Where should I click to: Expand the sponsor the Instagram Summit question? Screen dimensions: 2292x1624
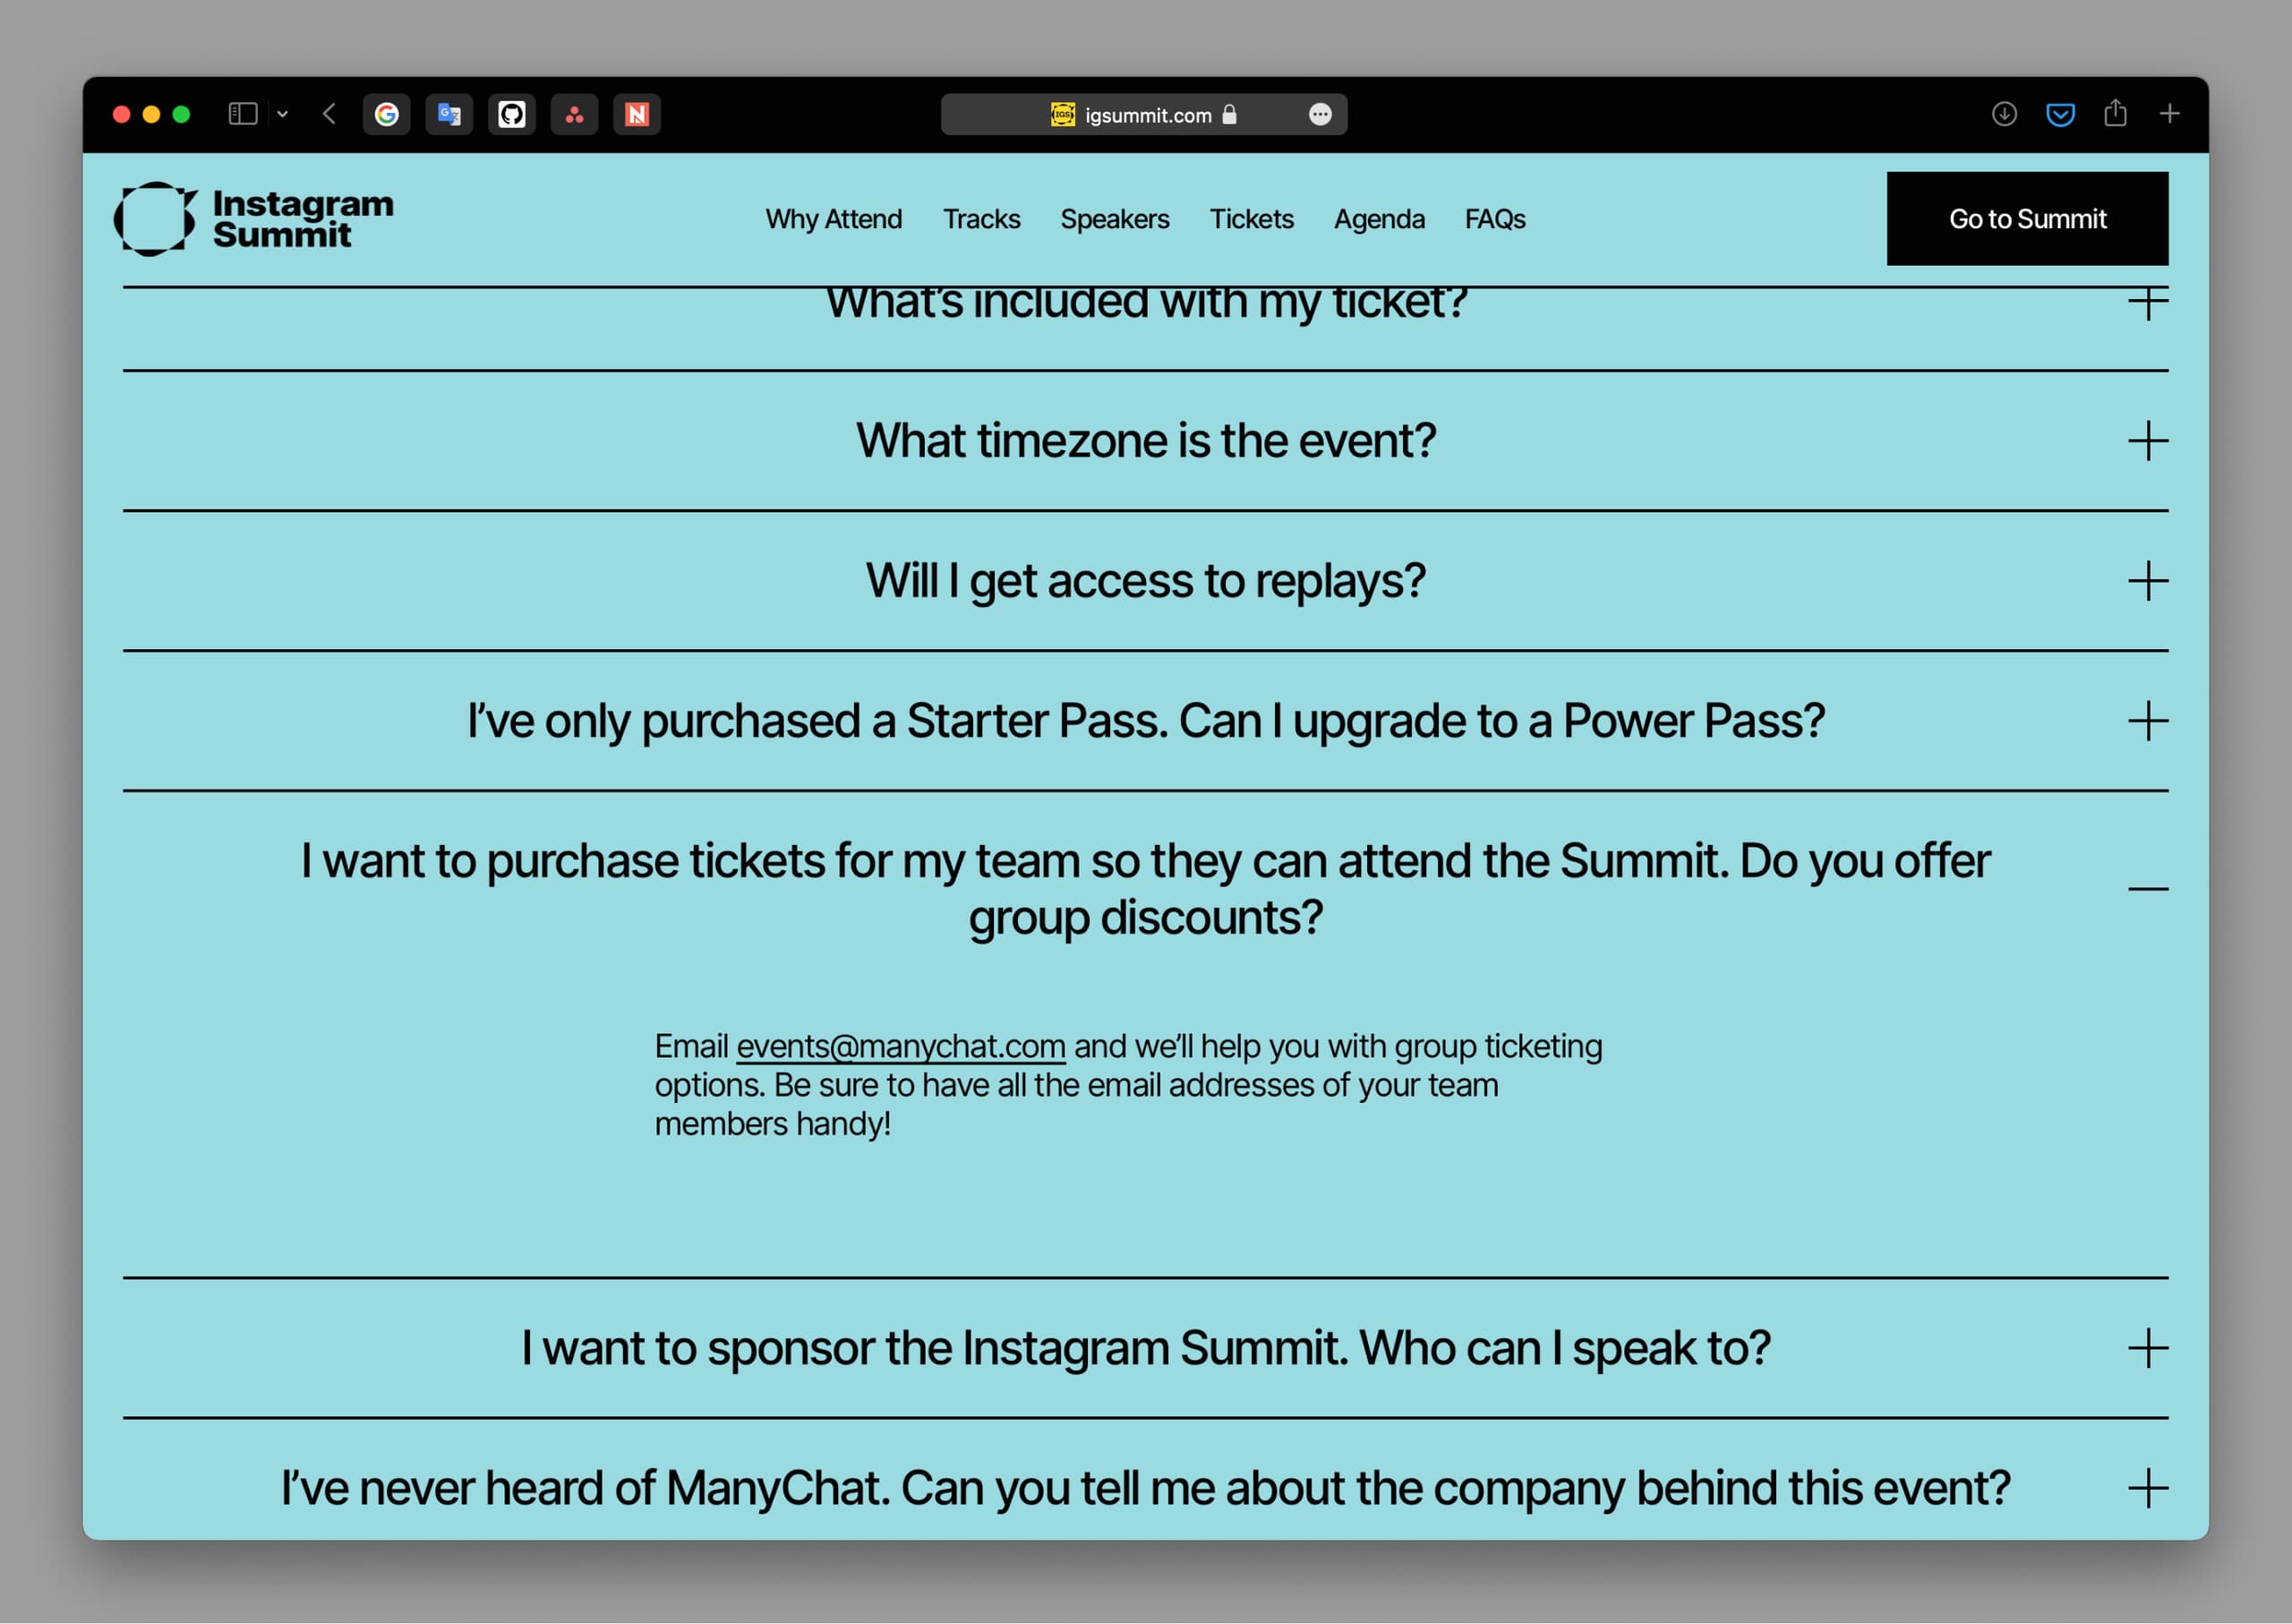pyautogui.click(x=2148, y=1348)
